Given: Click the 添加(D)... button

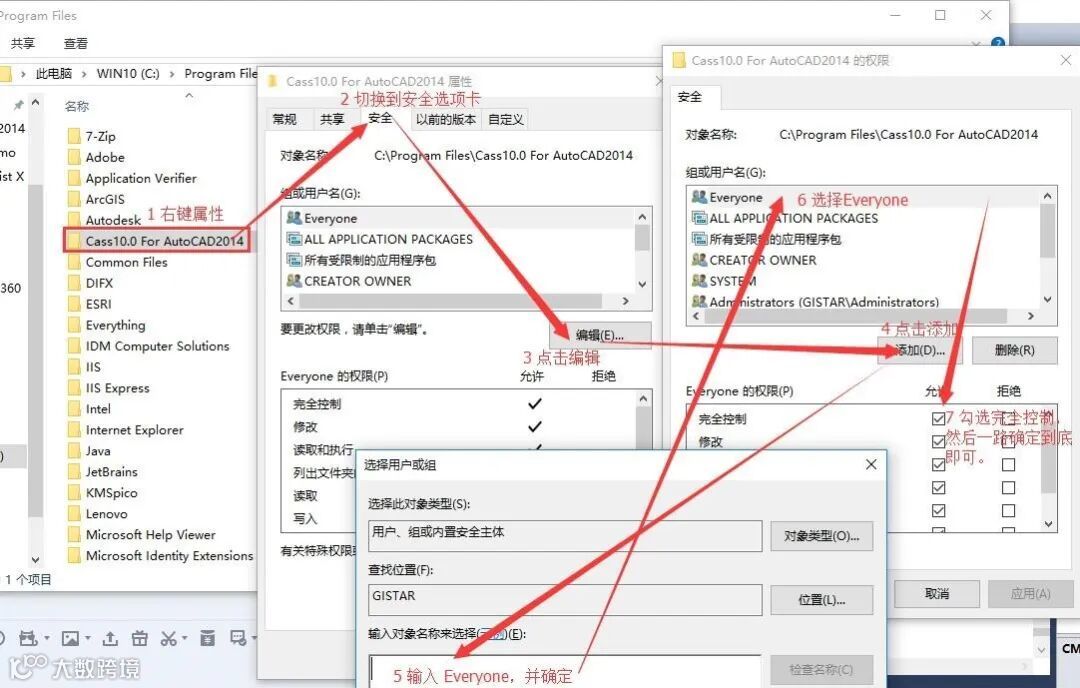Looking at the screenshot, I should click(x=920, y=350).
